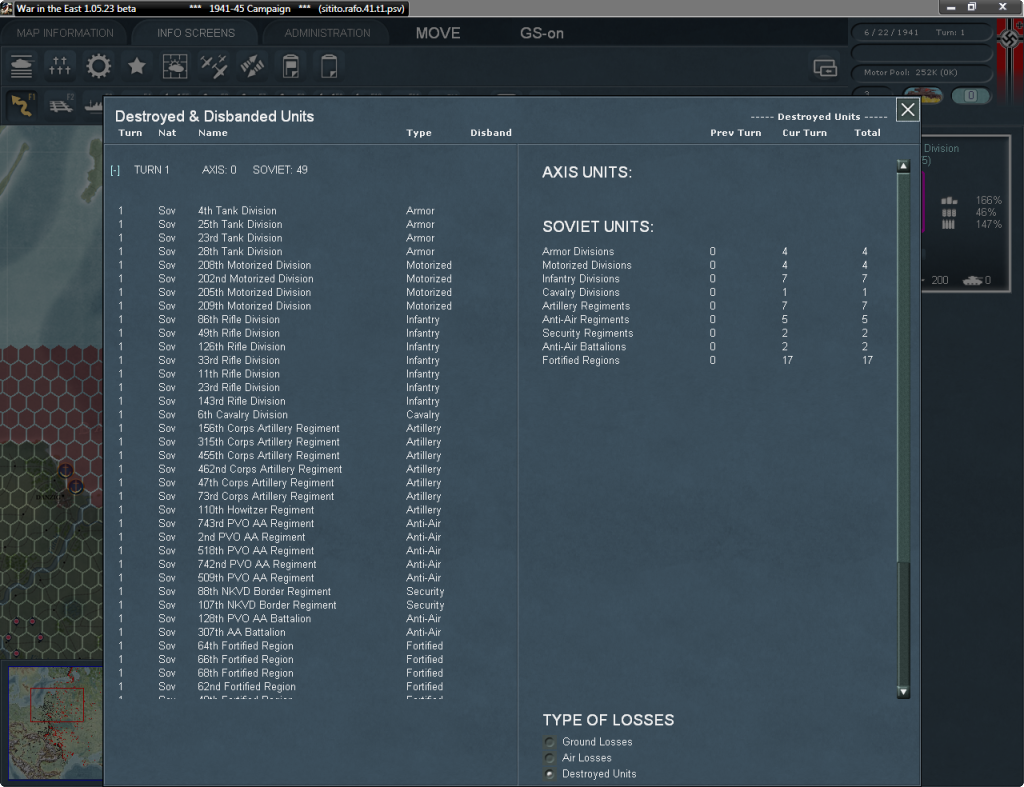The width and height of the screenshot is (1024, 787).
Task: Click the window switch icon near date panel
Action: pyautogui.click(x=825, y=67)
